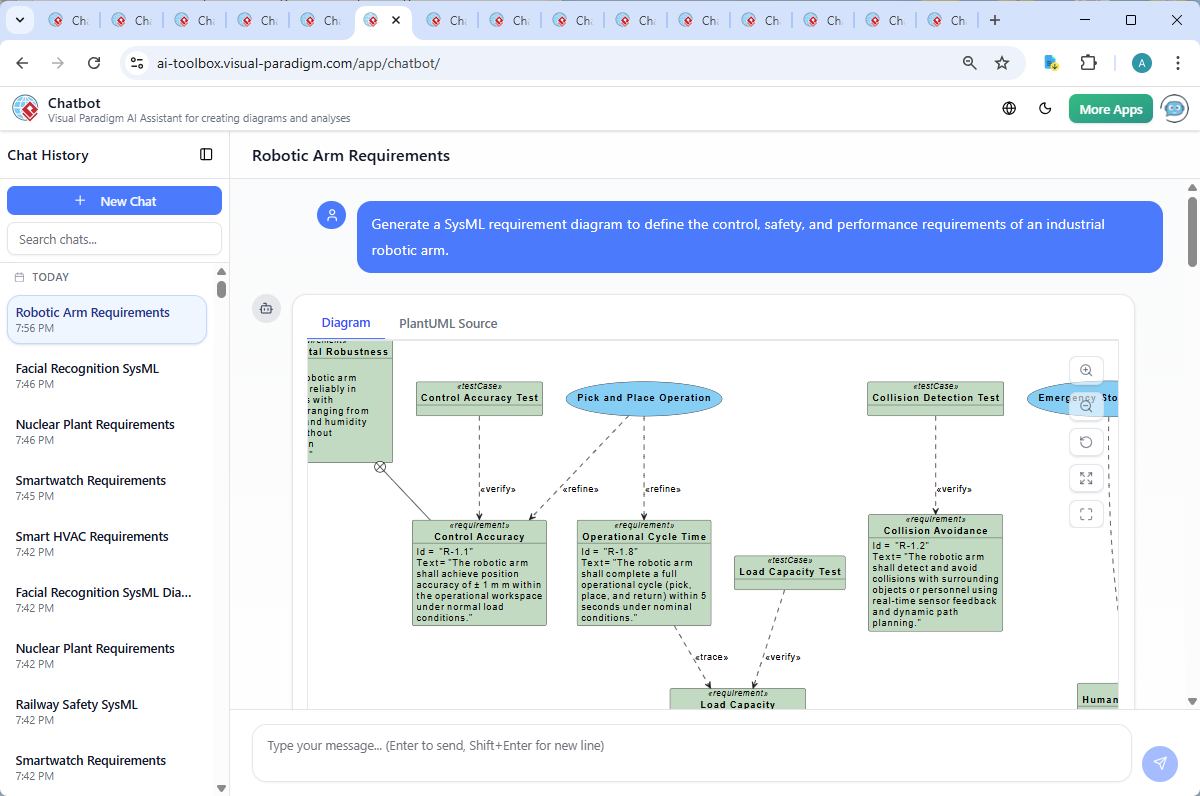Image resolution: width=1200 pixels, height=796 pixels.
Task: Fit the diagram to screen using the frame icon
Action: (1086, 514)
